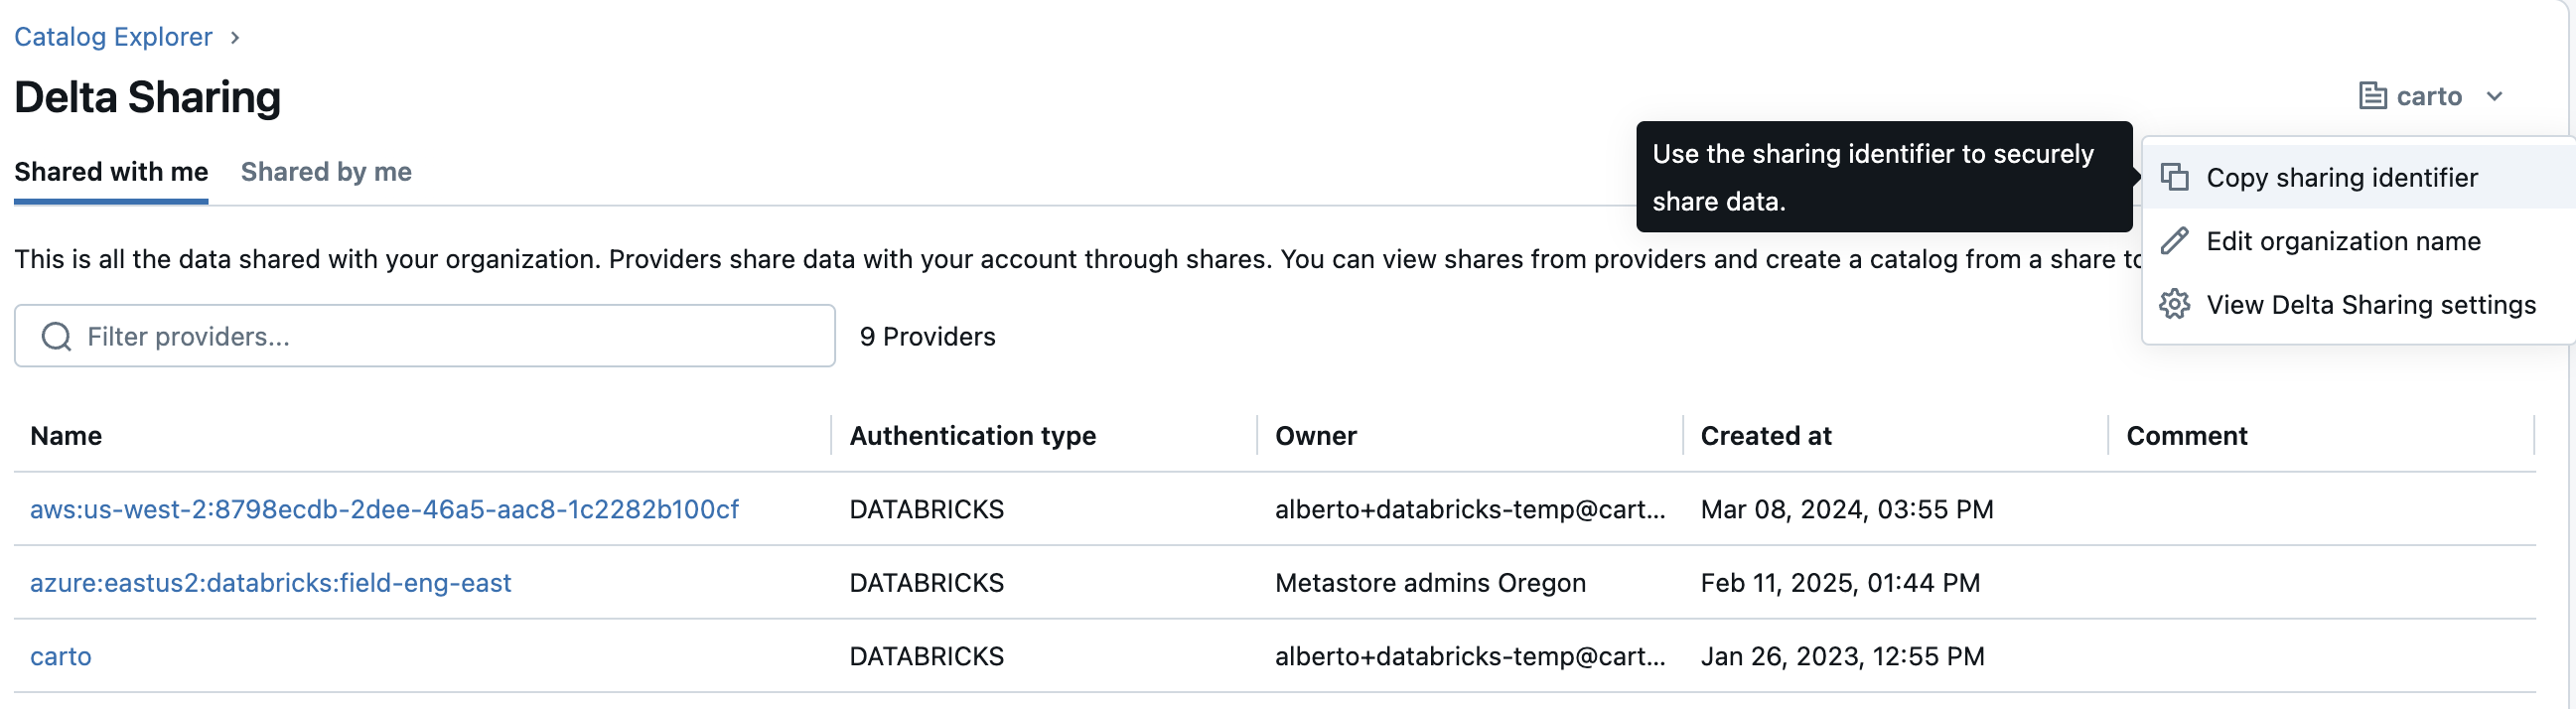Image resolution: width=2576 pixels, height=709 pixels.
Task: Click the organization icon next to carto
Action: (x=2372, y=96)
